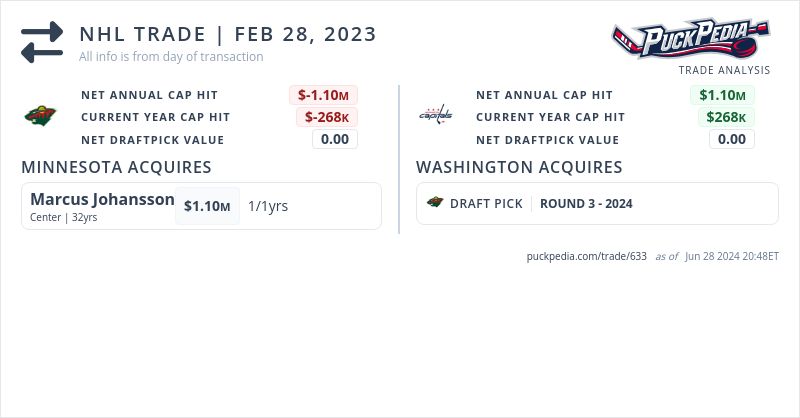Click Johansson's 1/1yrs contract term
The height and width of the screenshot is (418, 800).
point(268,206)
